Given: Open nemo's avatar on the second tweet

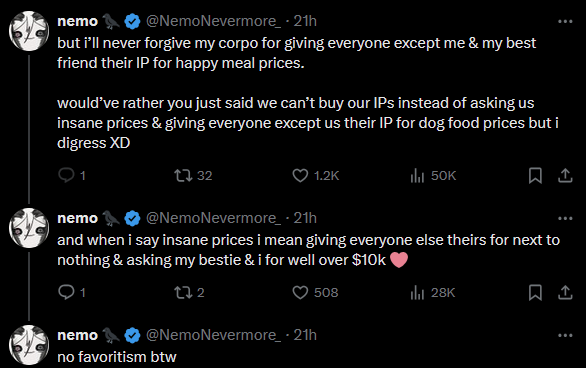Looking at the screenshot, I should coord(29,228).
